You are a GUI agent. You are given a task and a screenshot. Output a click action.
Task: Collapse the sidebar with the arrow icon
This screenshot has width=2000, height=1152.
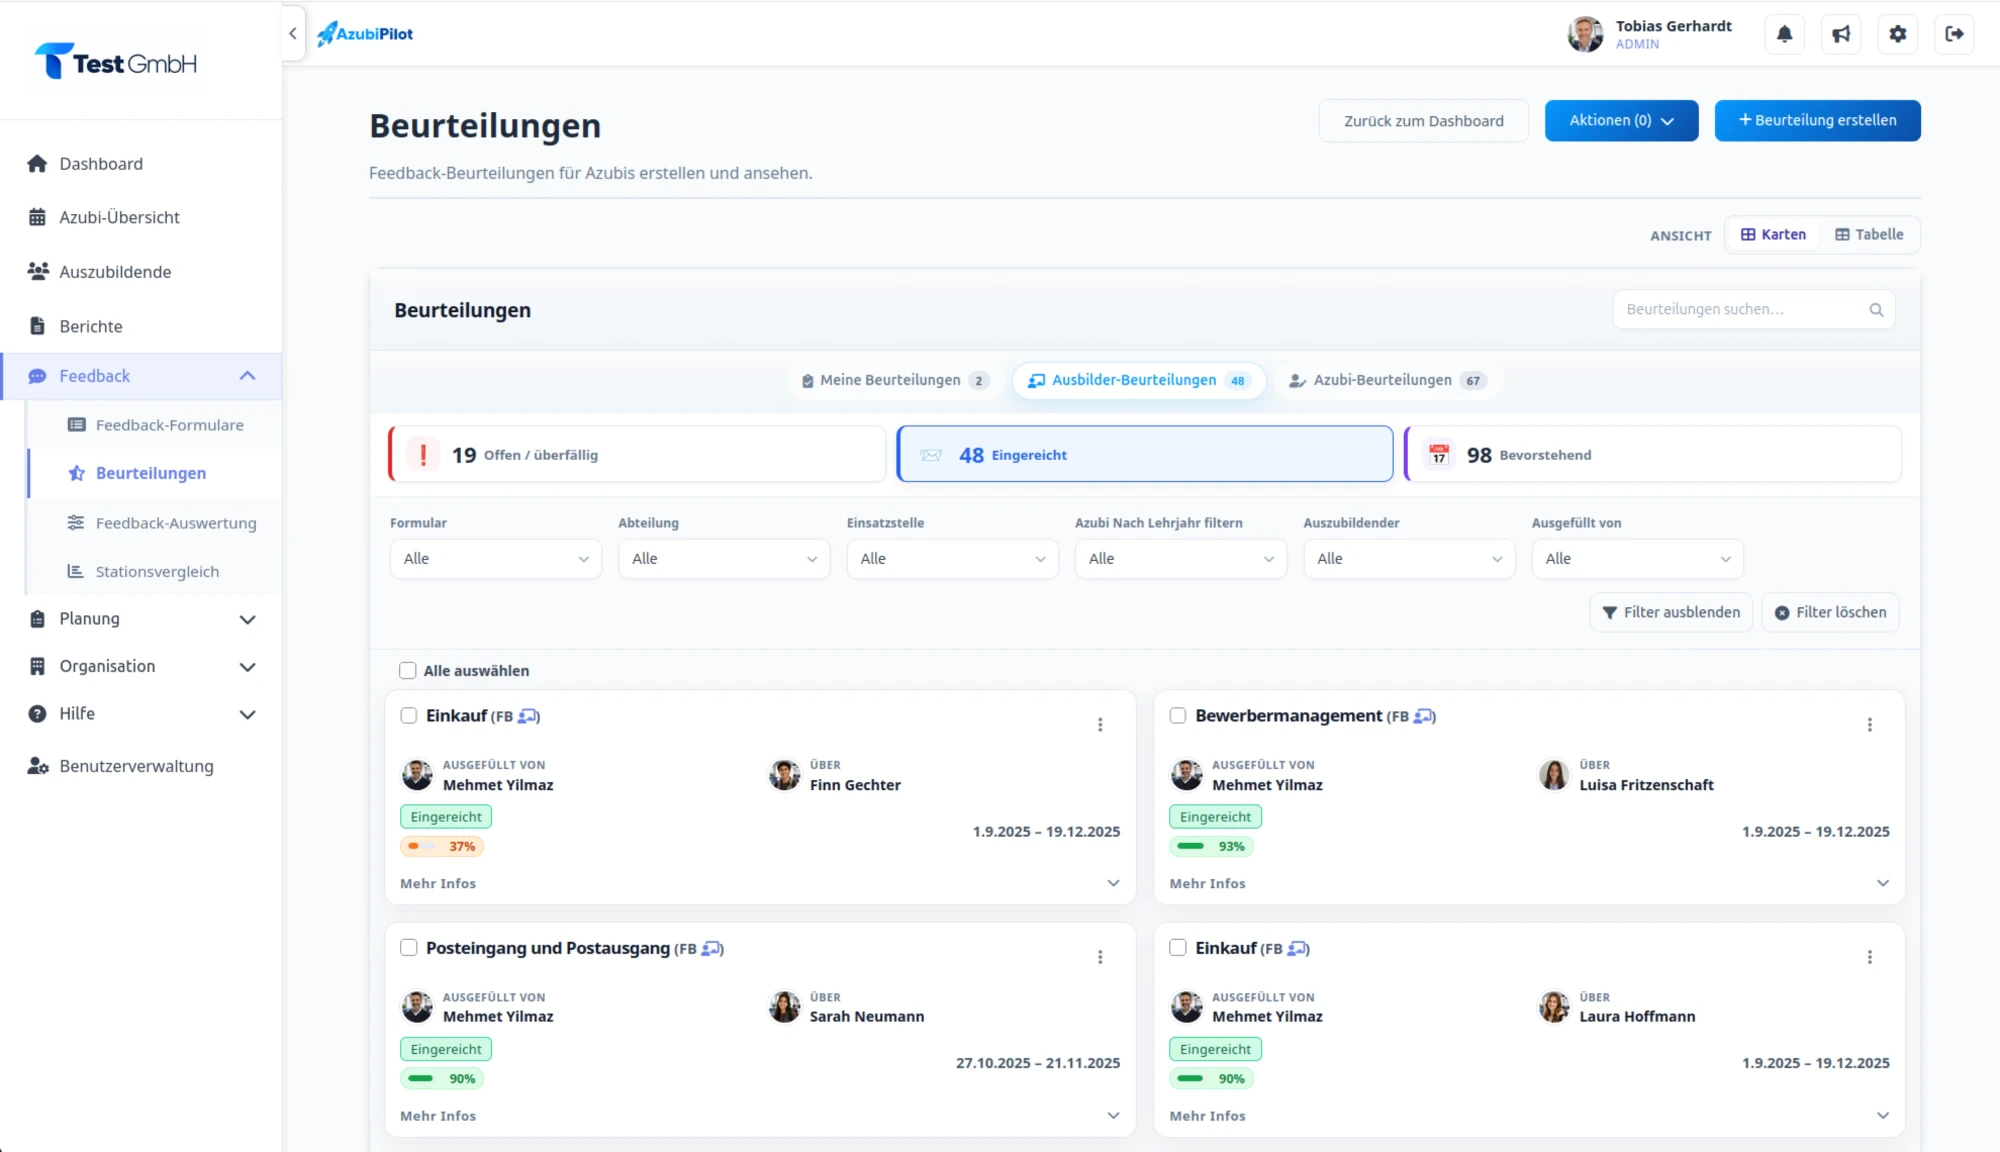pyautogui.click(x=293, y=34)
